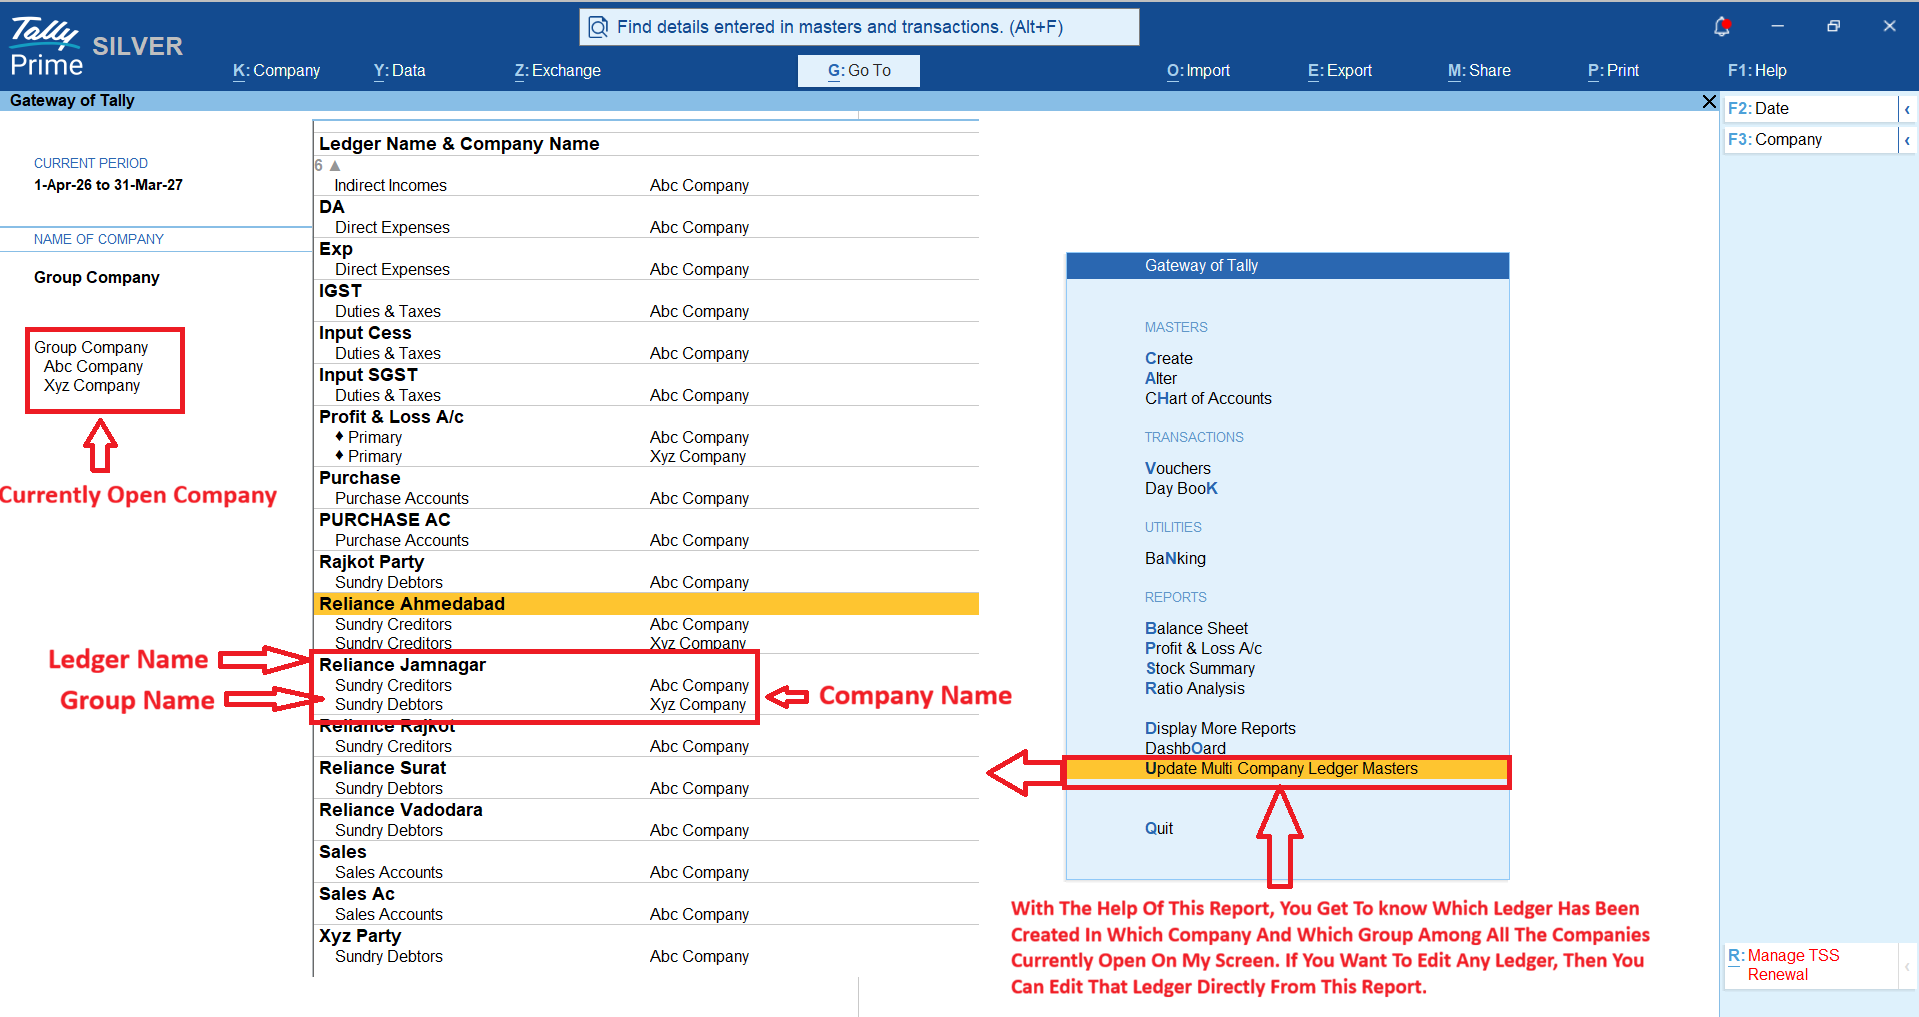Select the Reliance Vadodara ledger
Screen dimensions: 1919x1017
[x=400, y=810]
